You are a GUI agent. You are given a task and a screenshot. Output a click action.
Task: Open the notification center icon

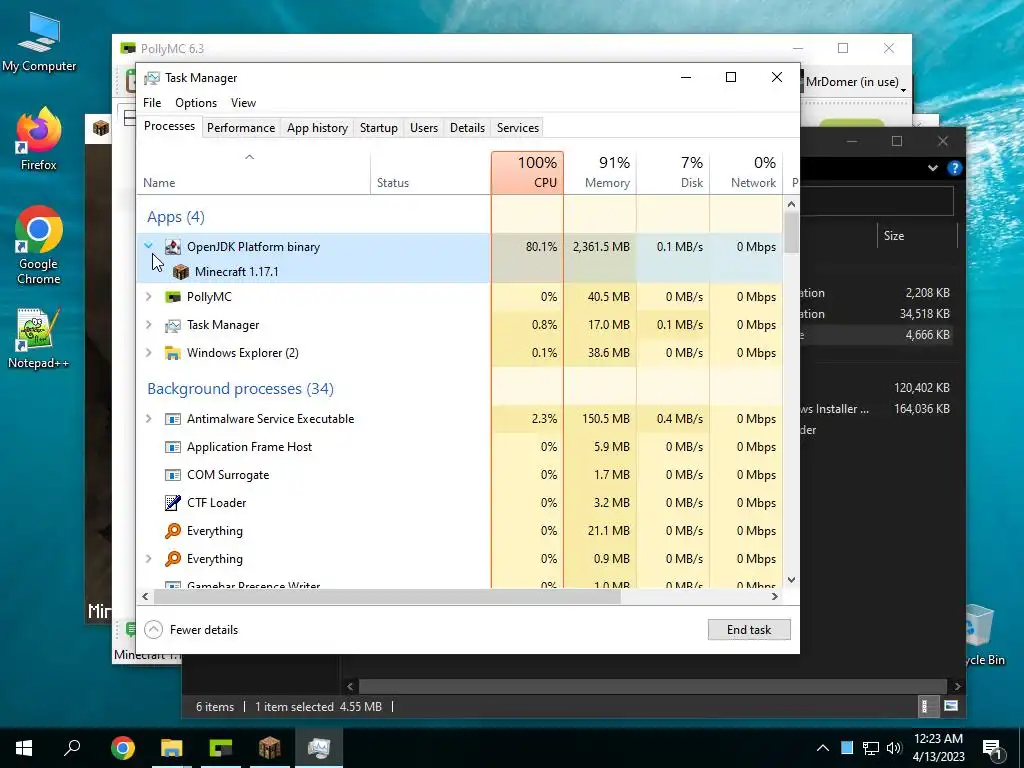pyautogui.click(x=992, y=748)
